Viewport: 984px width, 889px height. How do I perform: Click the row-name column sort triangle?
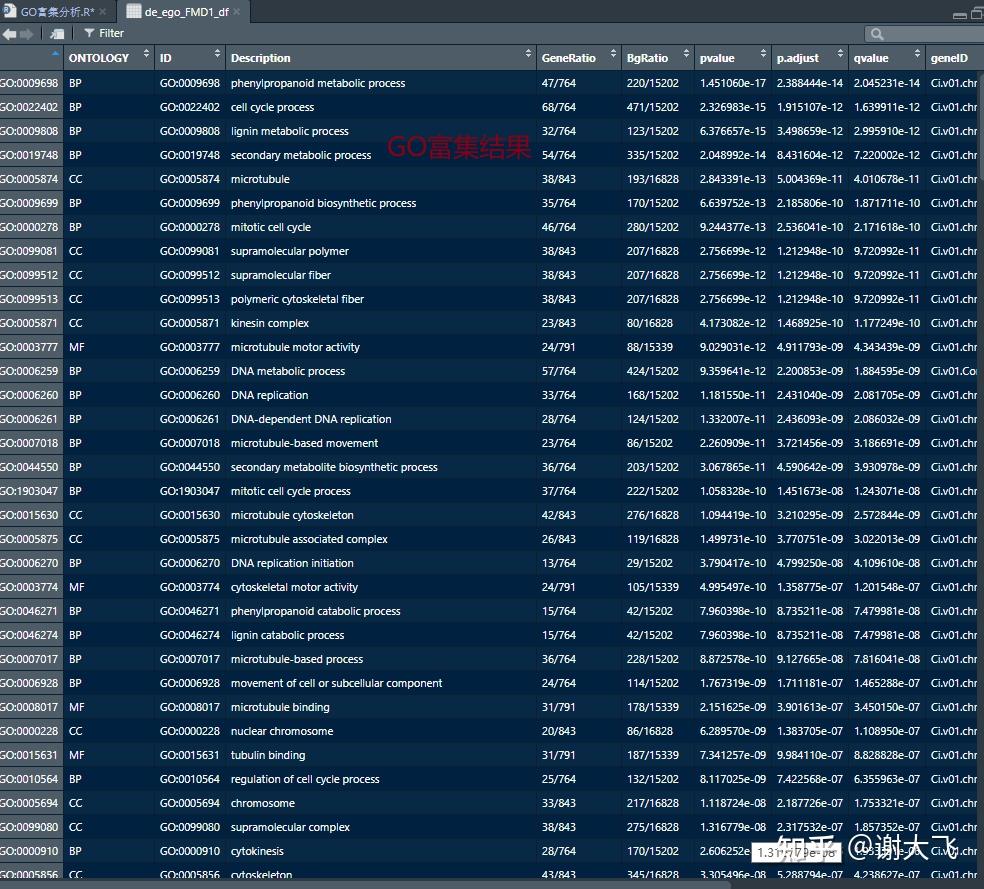coord(55,53)
